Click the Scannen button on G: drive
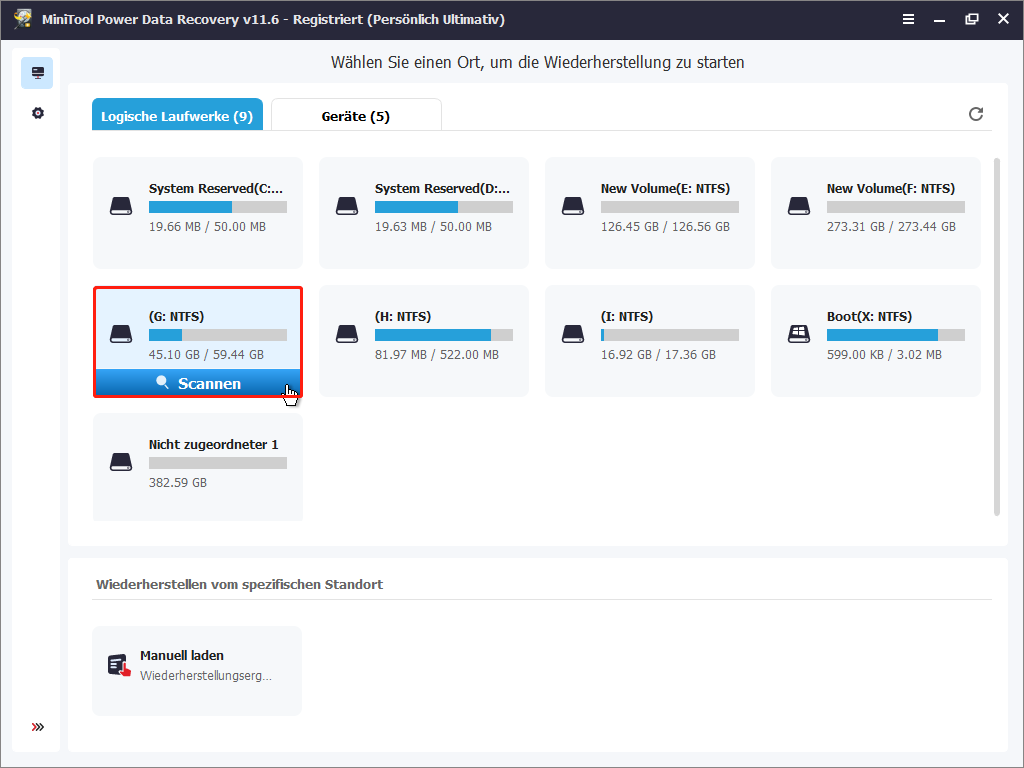Image resolution: width=1024 pixels, height=768 pixels. [x=198, y=383]
